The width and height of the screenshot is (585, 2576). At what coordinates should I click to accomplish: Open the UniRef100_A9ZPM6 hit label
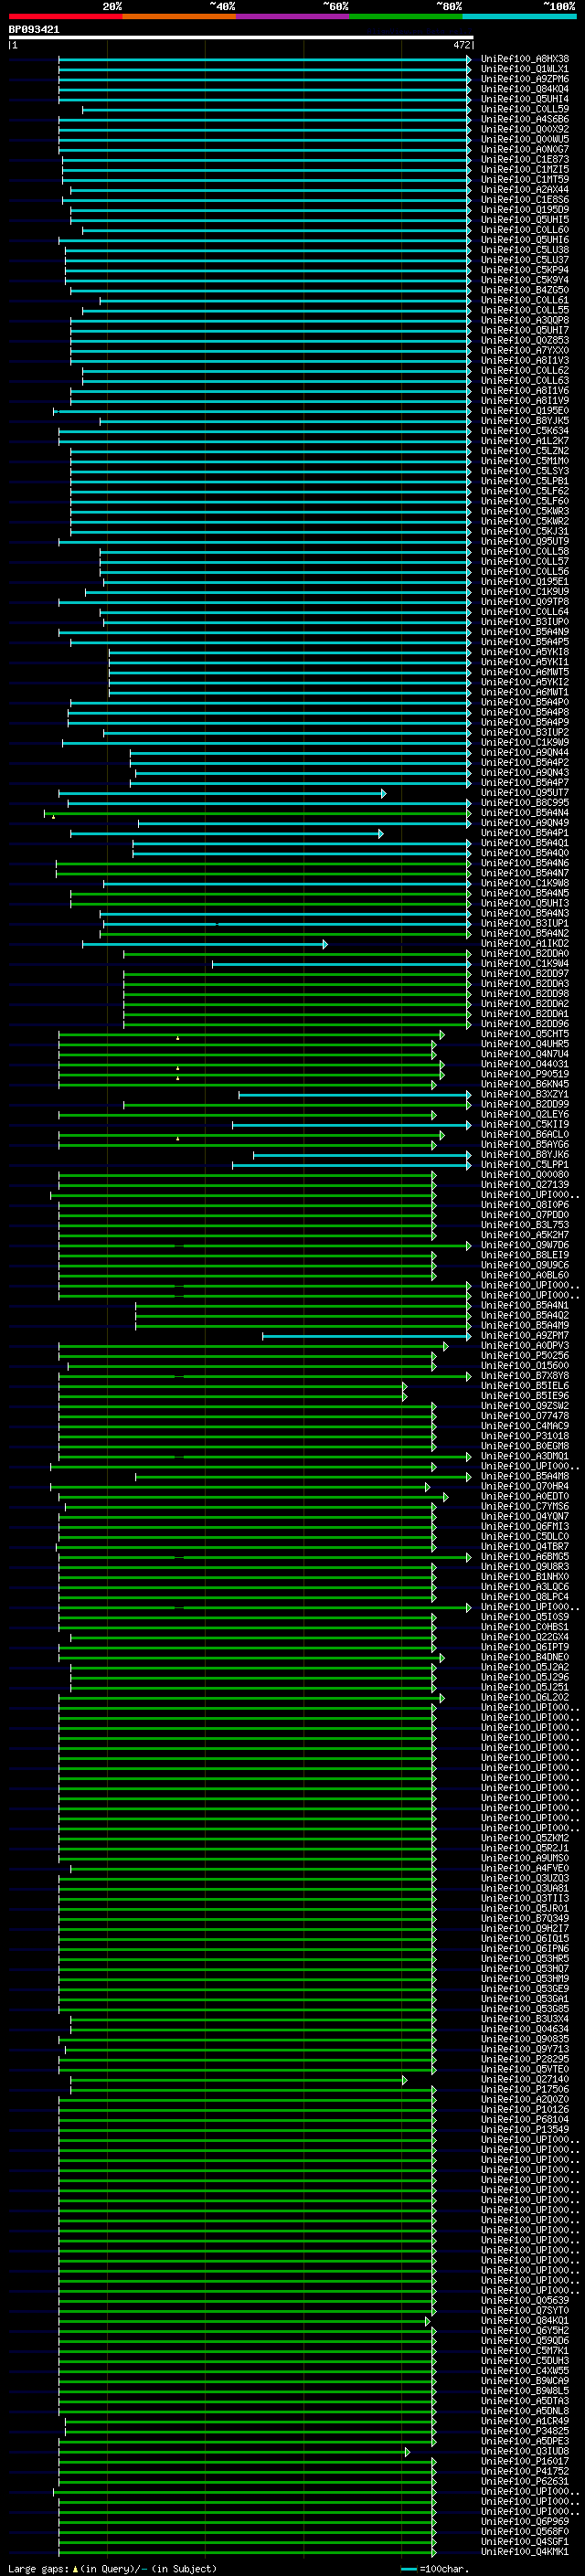525,79
